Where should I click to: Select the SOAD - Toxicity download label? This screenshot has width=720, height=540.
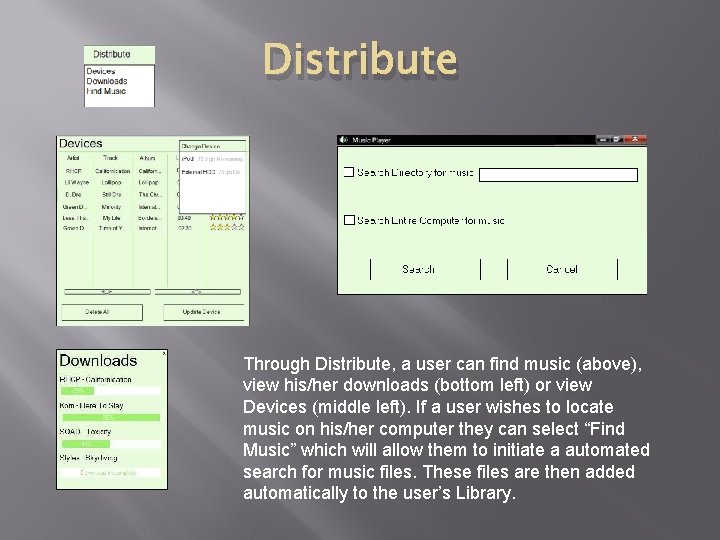(x=85, y=432)
